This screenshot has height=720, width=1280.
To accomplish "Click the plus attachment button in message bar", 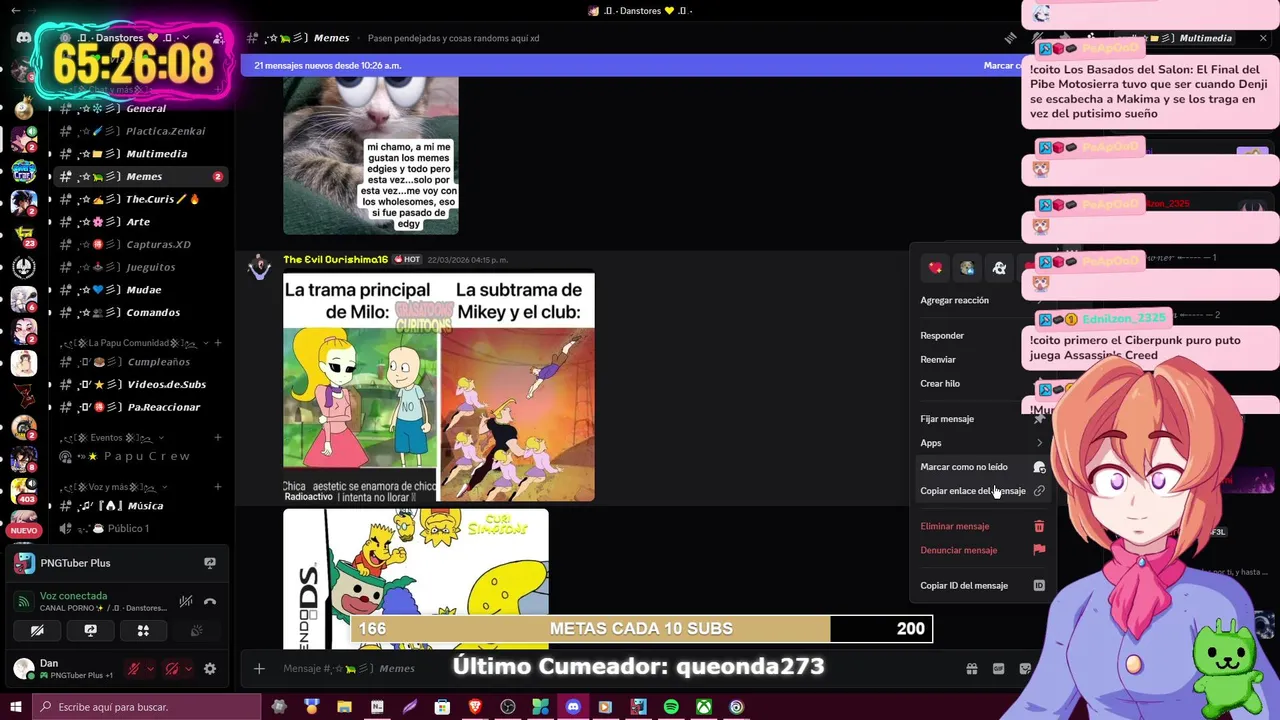I will pyautogui.click(x=259, y=668).
